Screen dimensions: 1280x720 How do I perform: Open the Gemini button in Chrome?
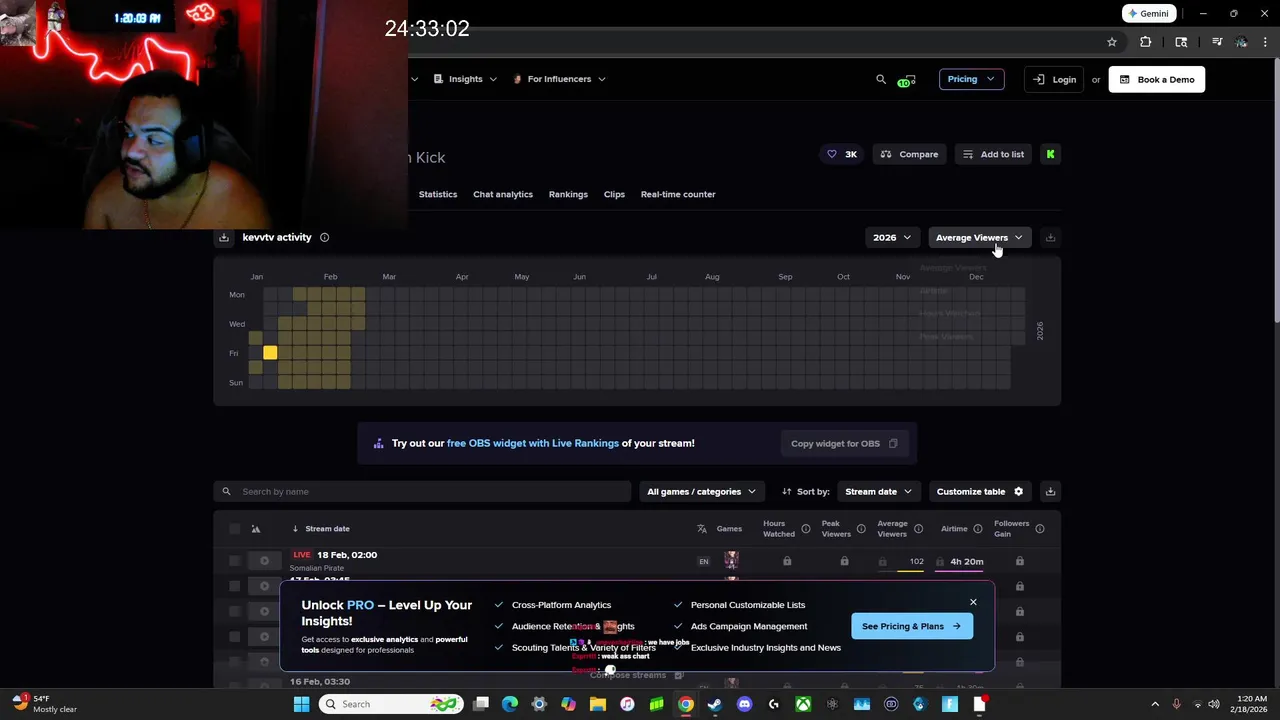point(1148,14)
